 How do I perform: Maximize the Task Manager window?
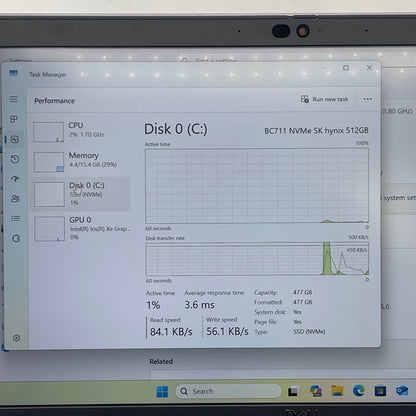tap(346, 68)
